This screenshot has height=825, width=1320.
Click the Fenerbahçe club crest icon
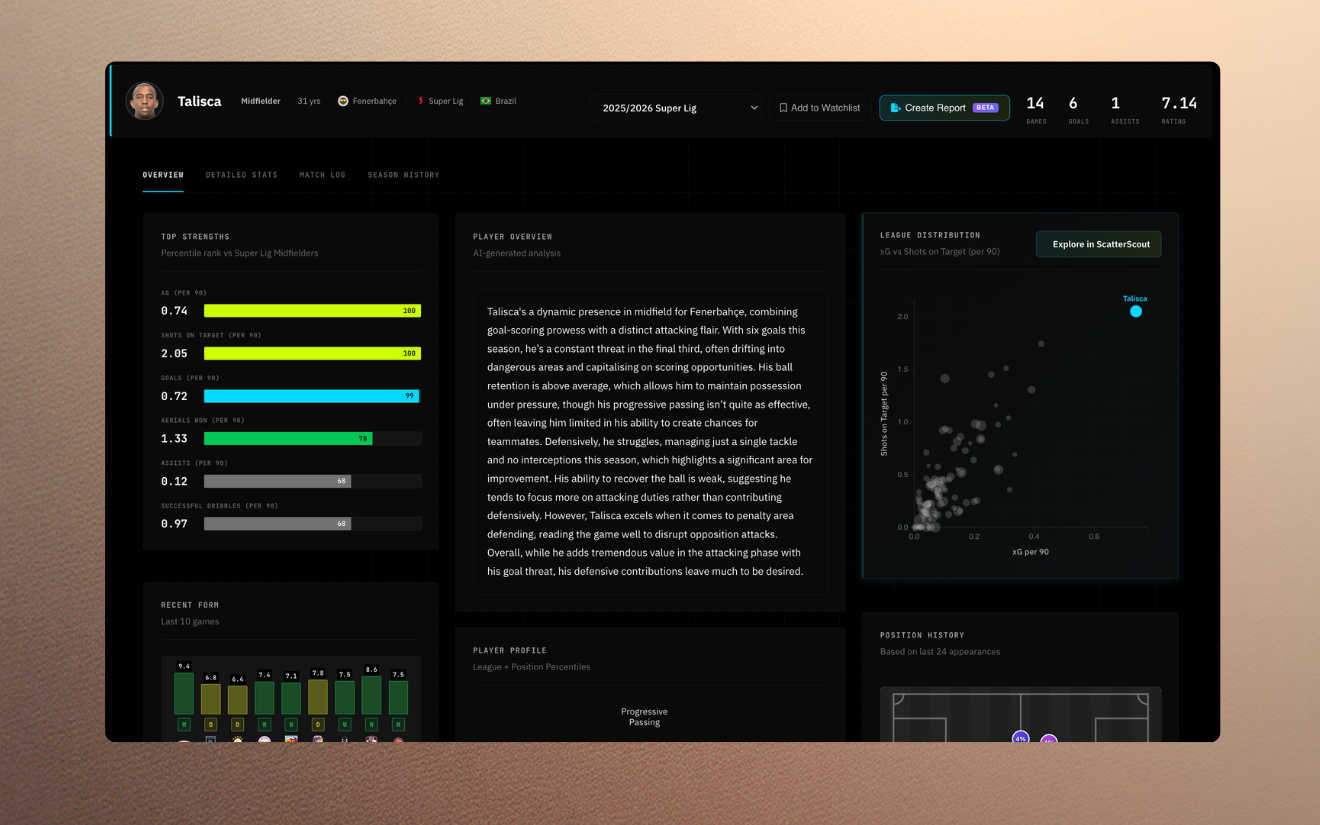[x=343, y=101]
